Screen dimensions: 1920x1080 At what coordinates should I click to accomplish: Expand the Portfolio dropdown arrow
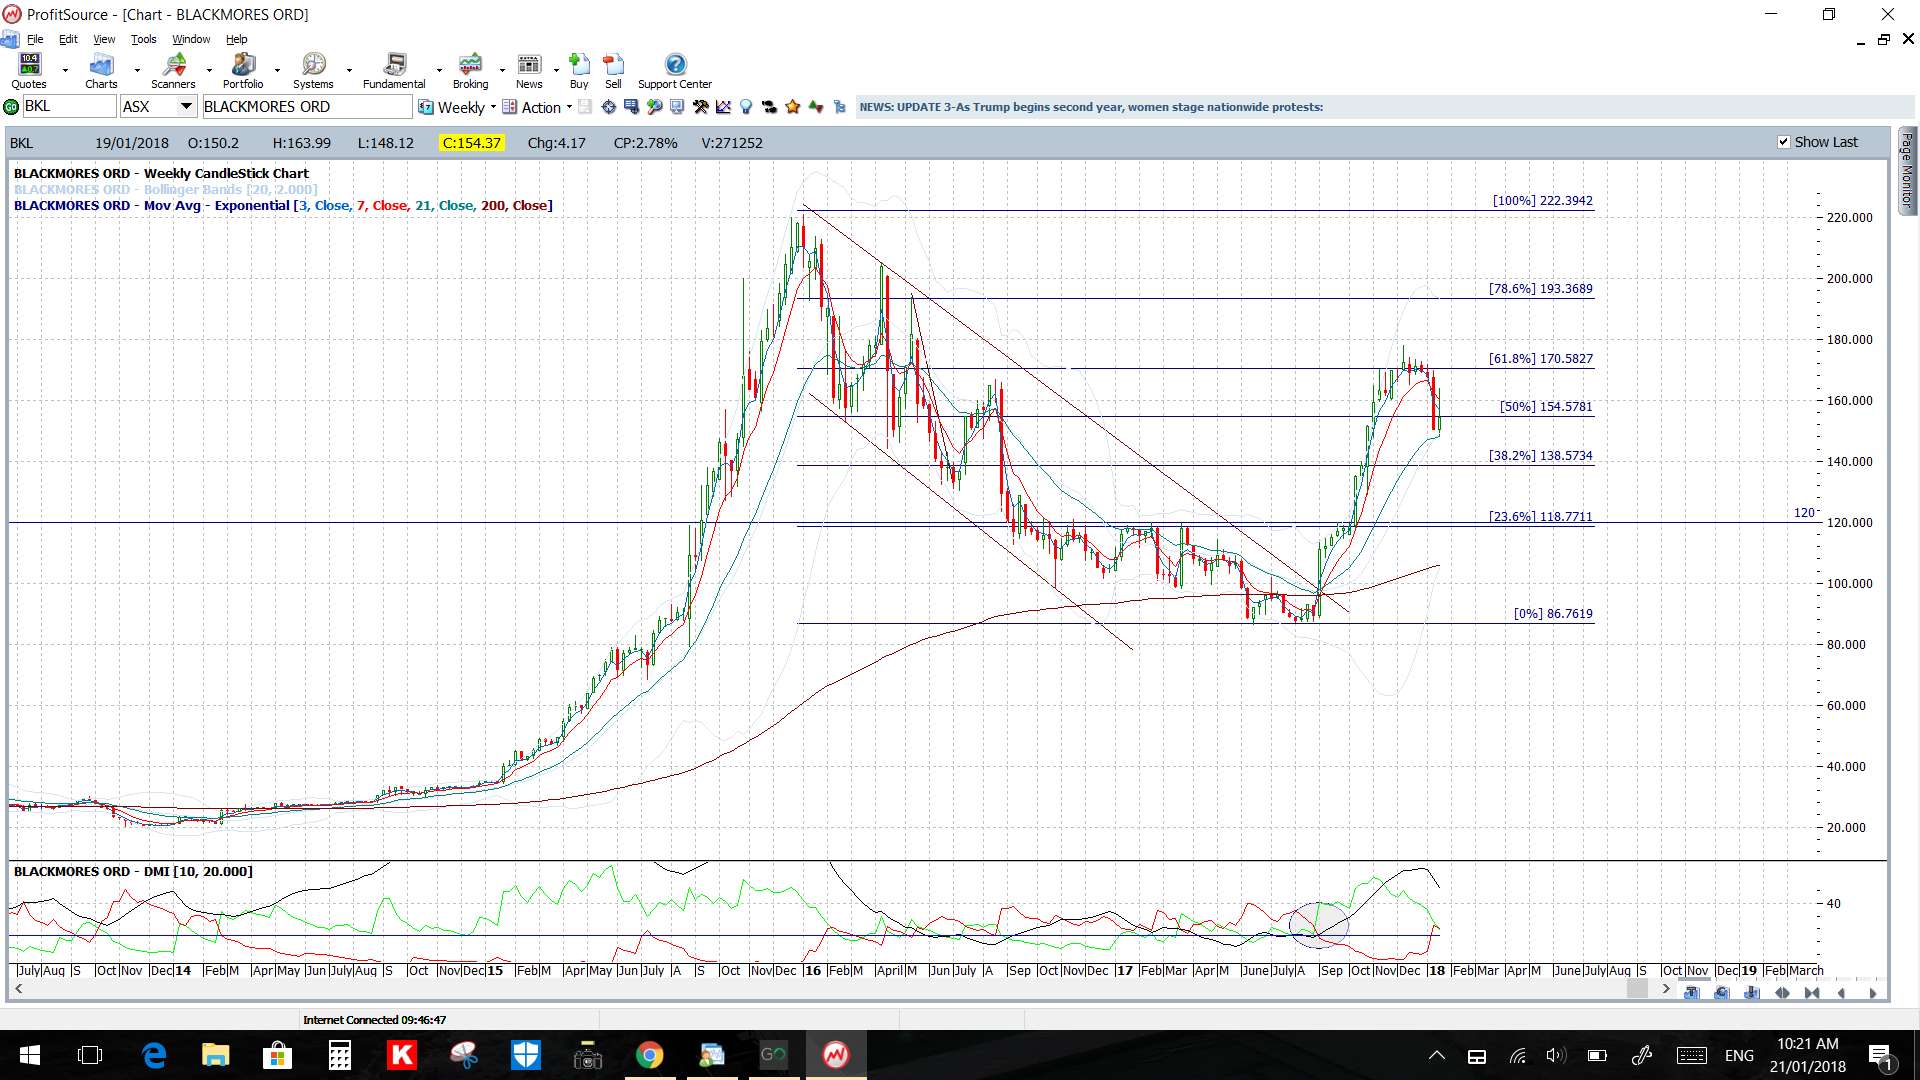pos(277,71)
